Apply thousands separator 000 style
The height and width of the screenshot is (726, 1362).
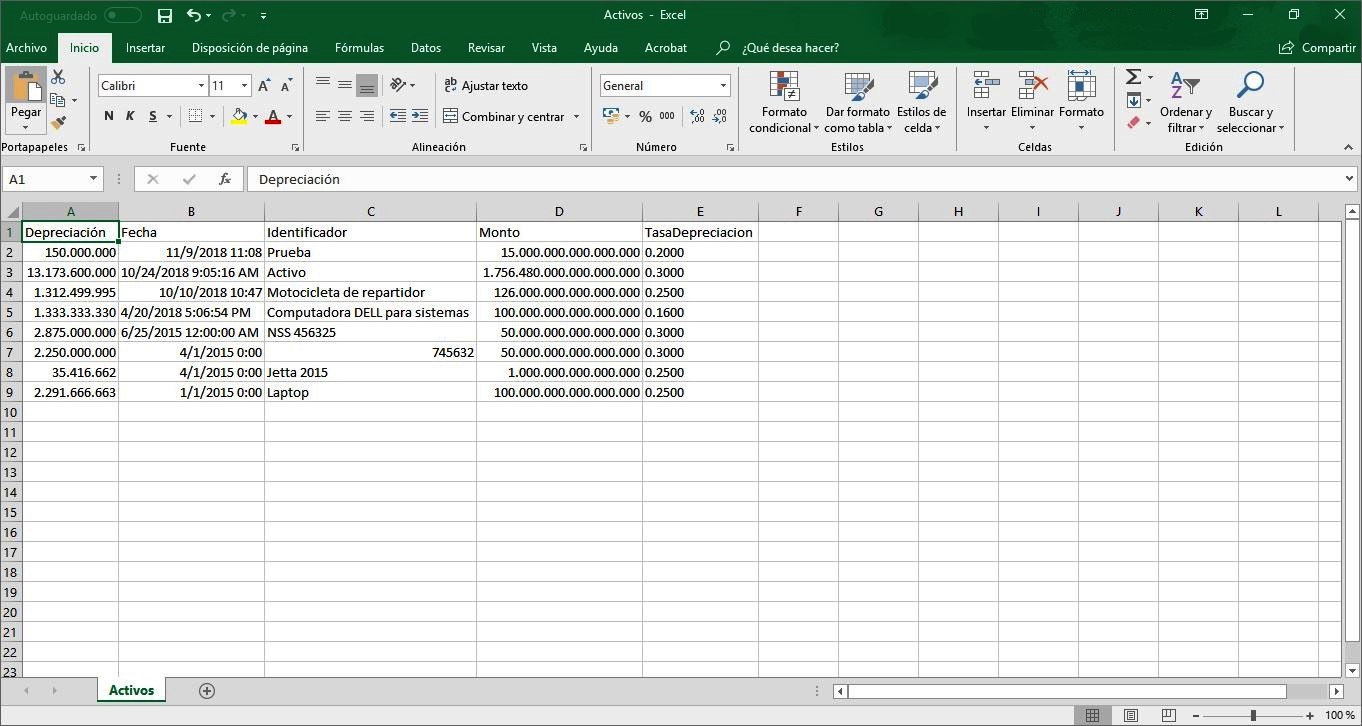coord(667,117)
